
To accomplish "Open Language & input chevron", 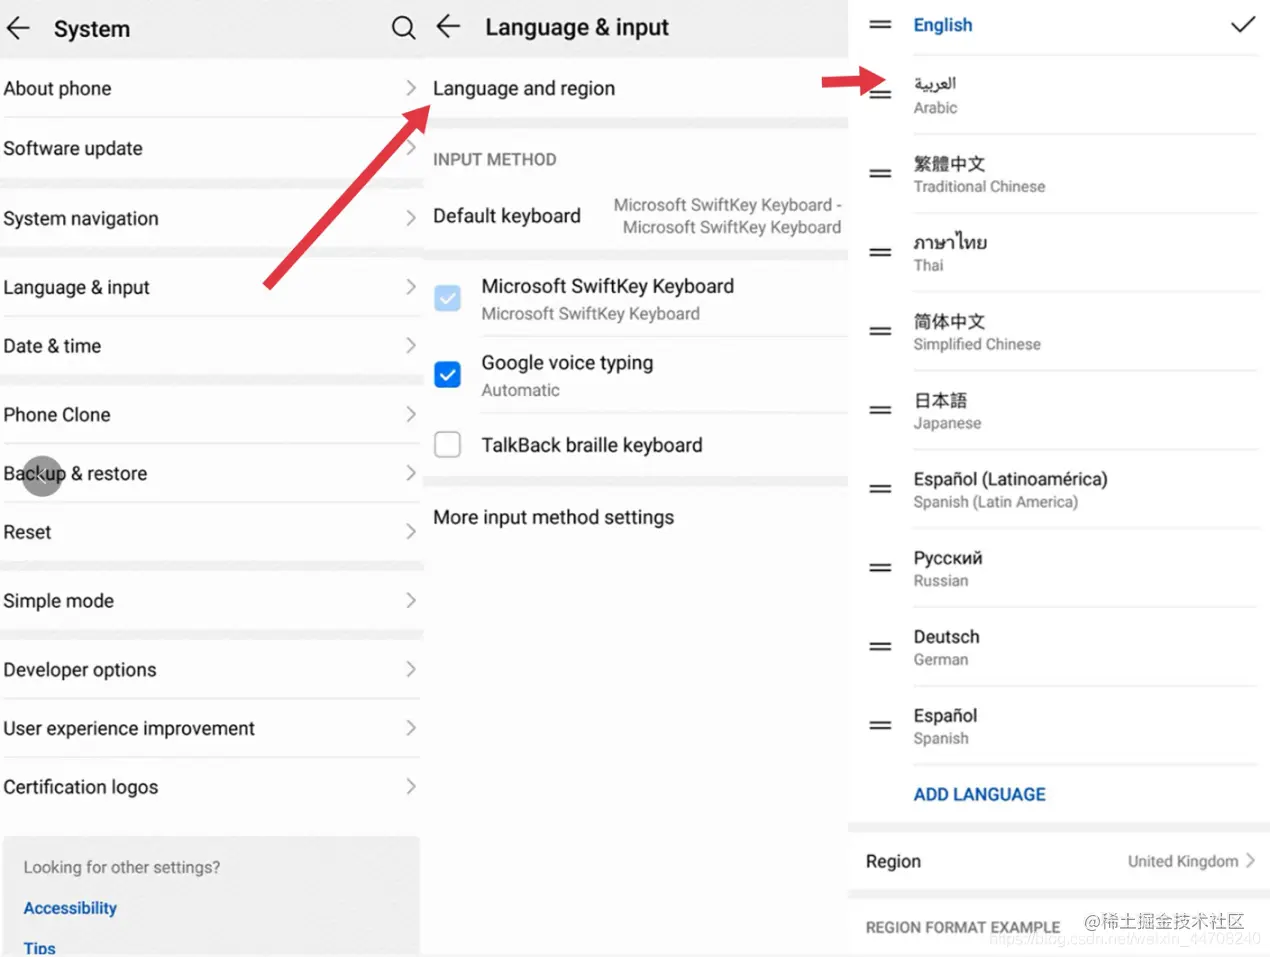I will pos(410,287).
